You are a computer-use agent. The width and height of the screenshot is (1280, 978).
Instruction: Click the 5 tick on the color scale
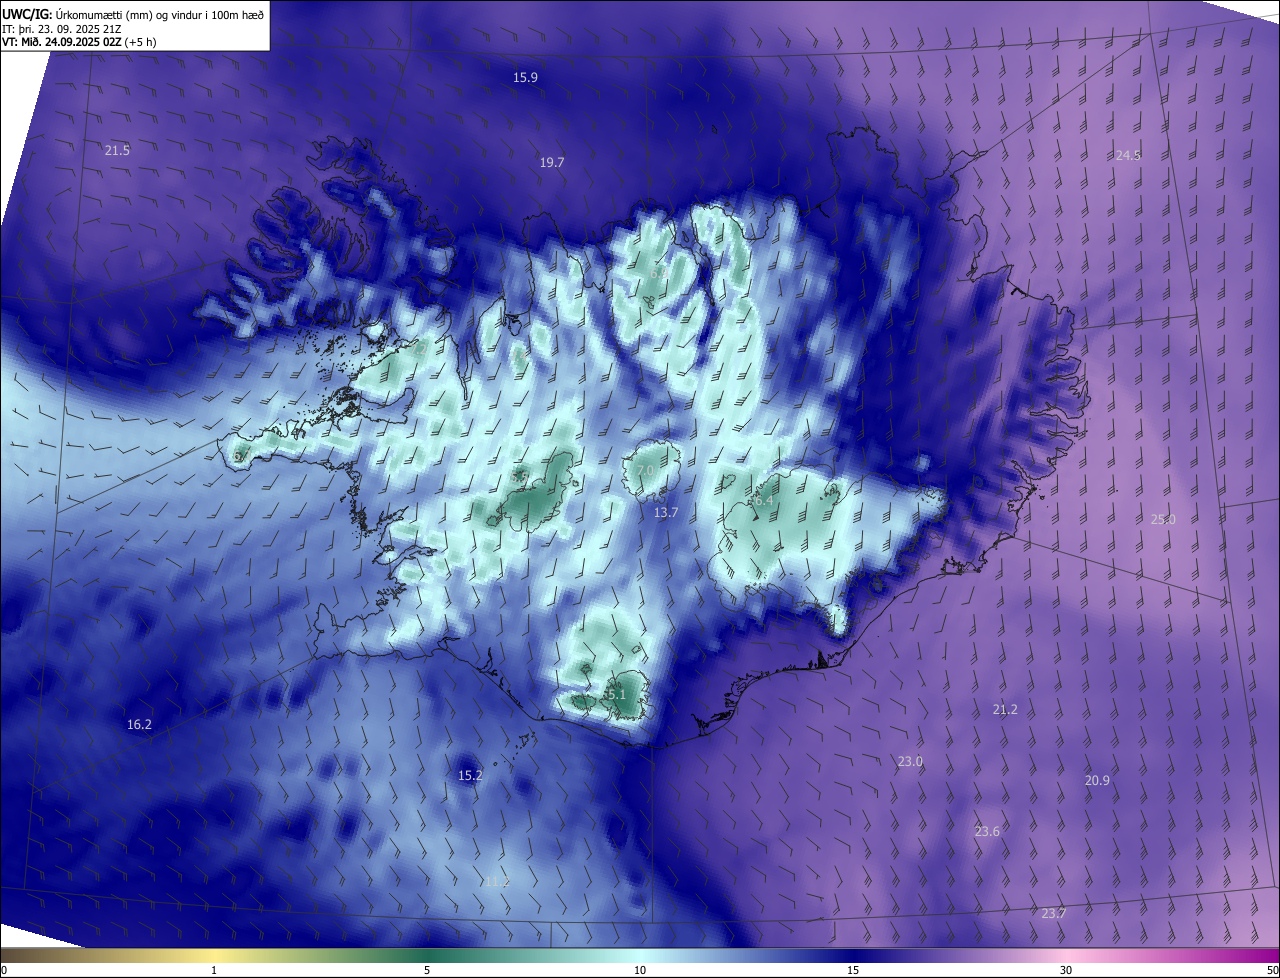click(427, 970)
